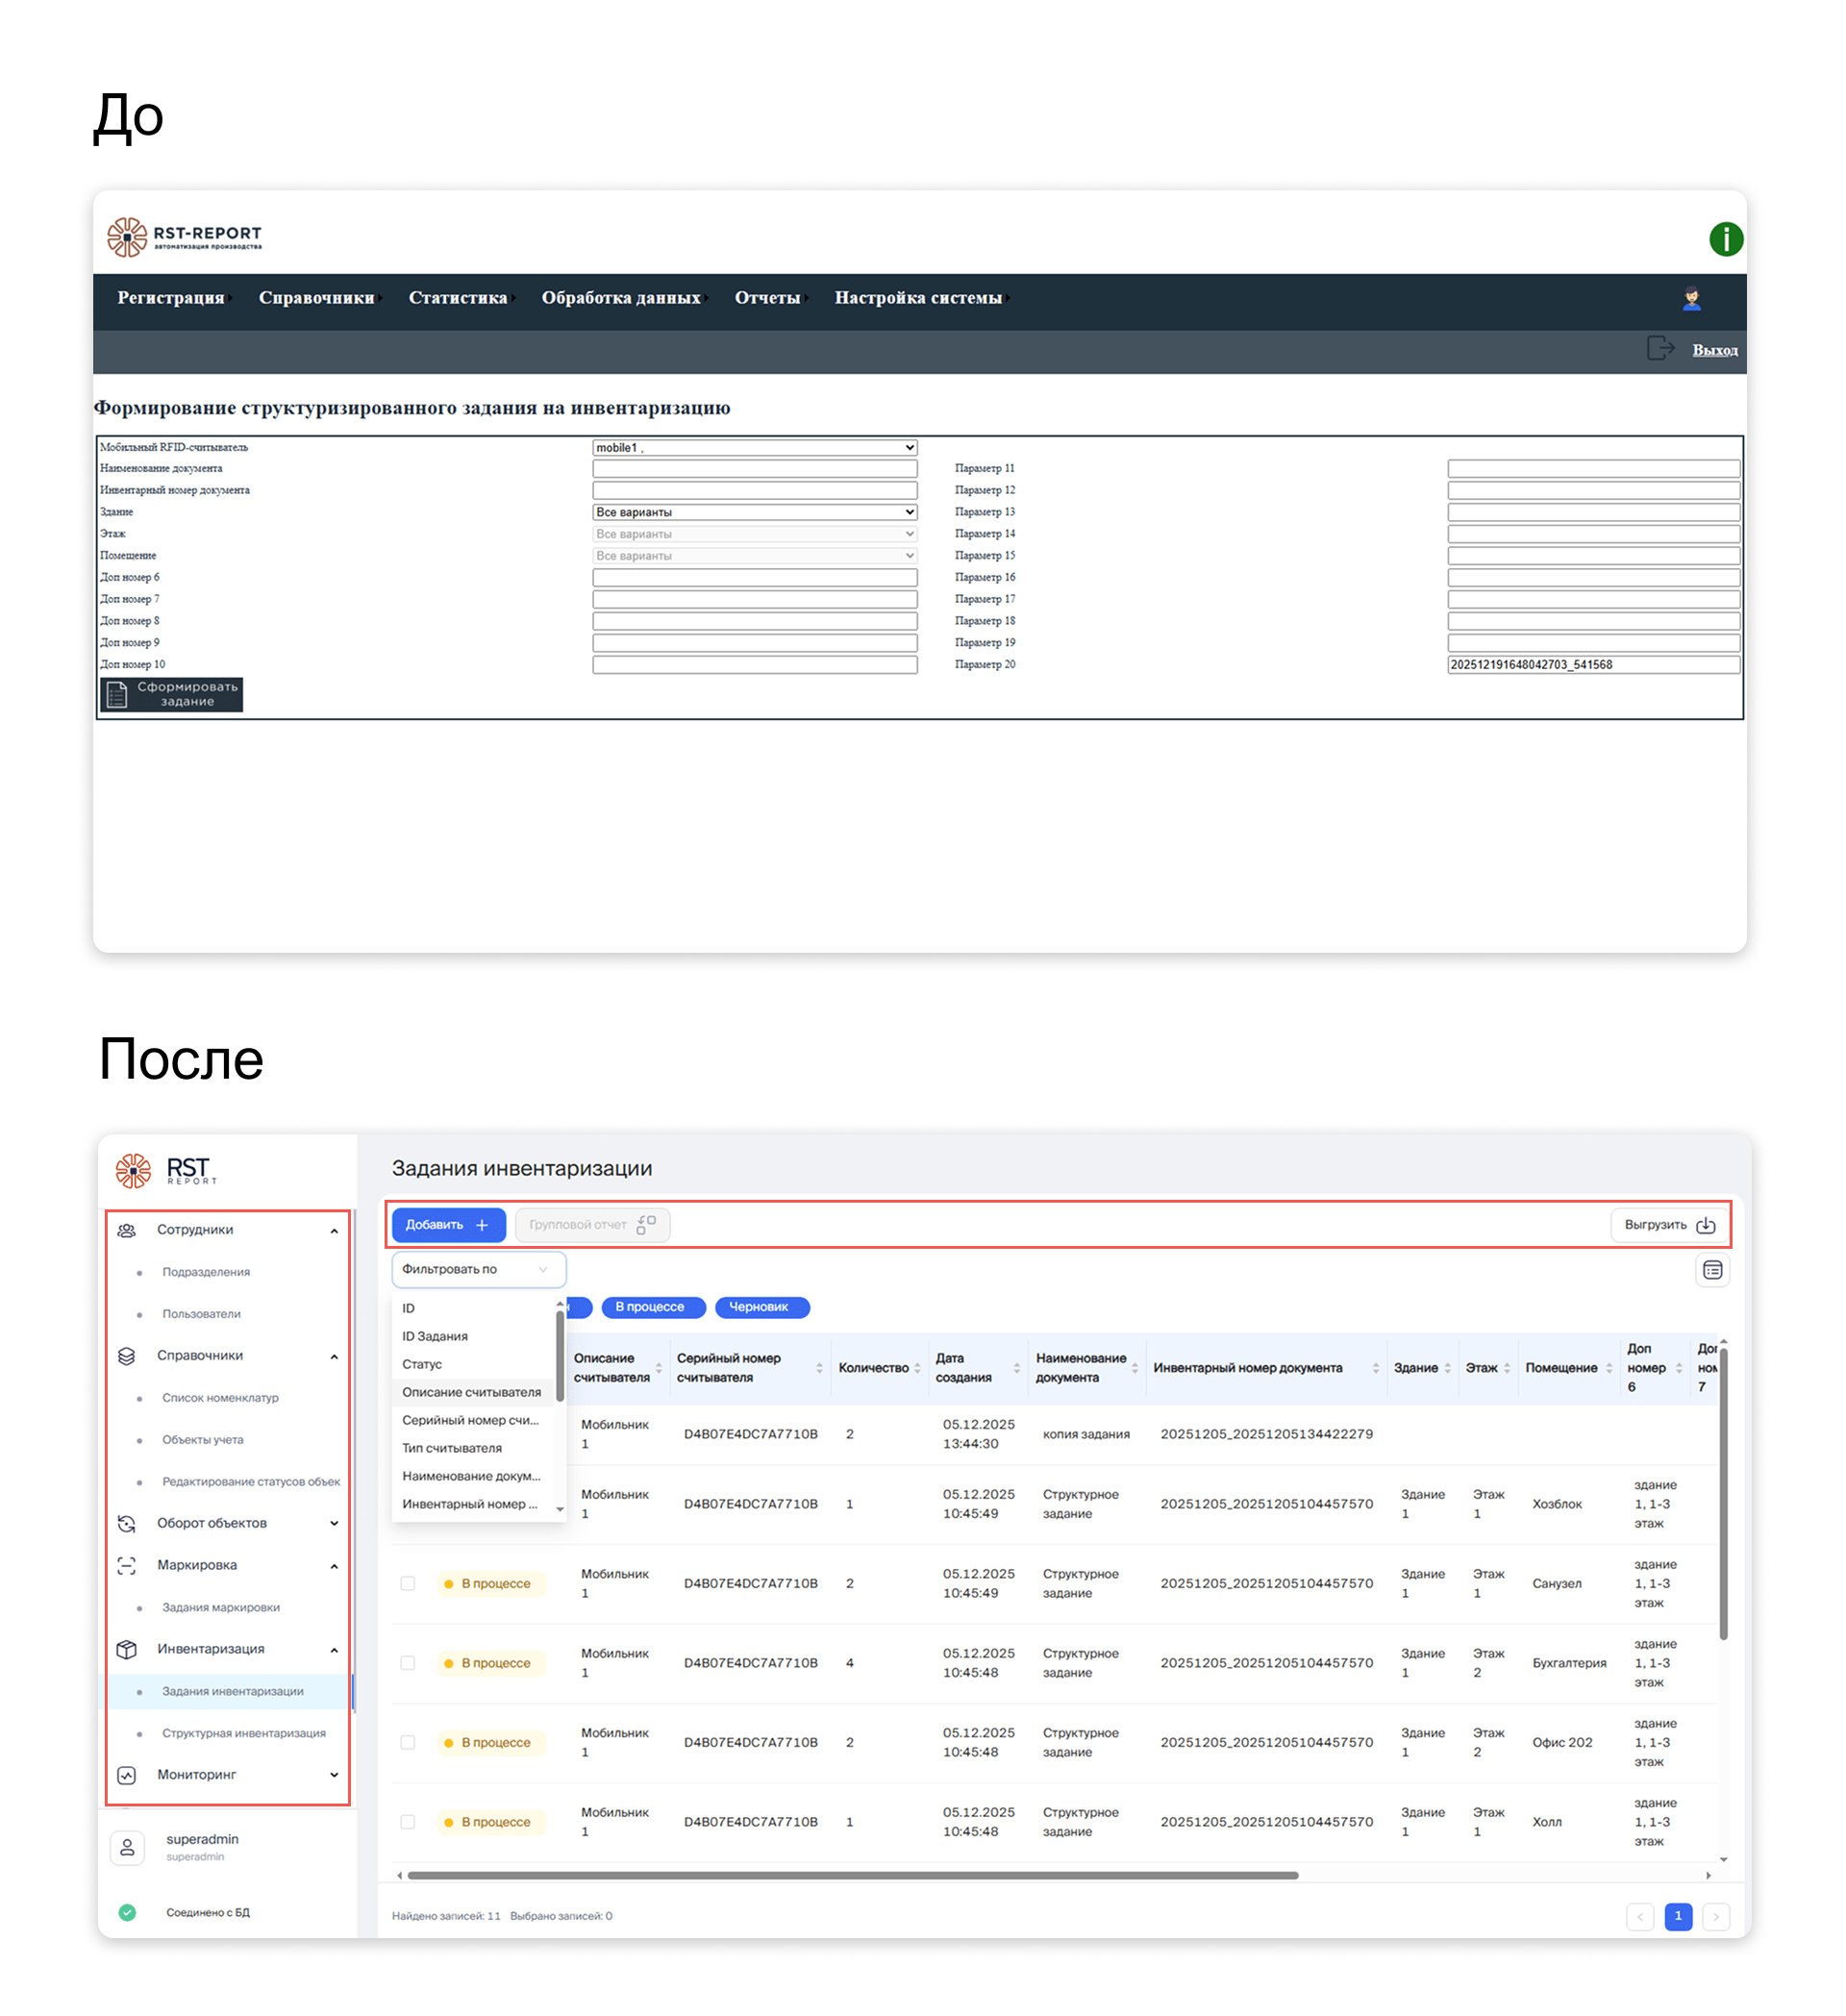Check the Санузел row checkbox
Image resolution: width=1846 pixels, height=2016 pixels.
point(408,1583)
